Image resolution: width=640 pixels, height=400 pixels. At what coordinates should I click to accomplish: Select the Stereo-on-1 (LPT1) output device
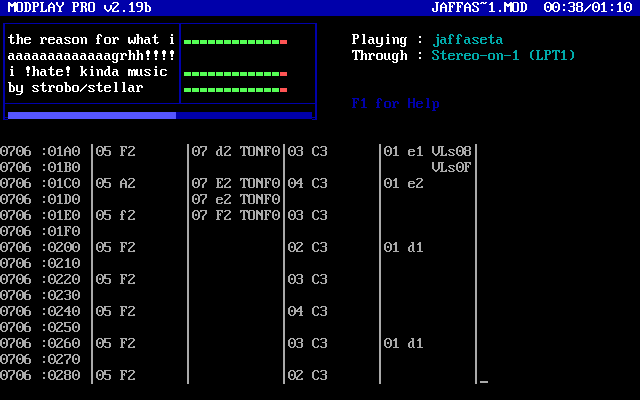click(503, 56)
